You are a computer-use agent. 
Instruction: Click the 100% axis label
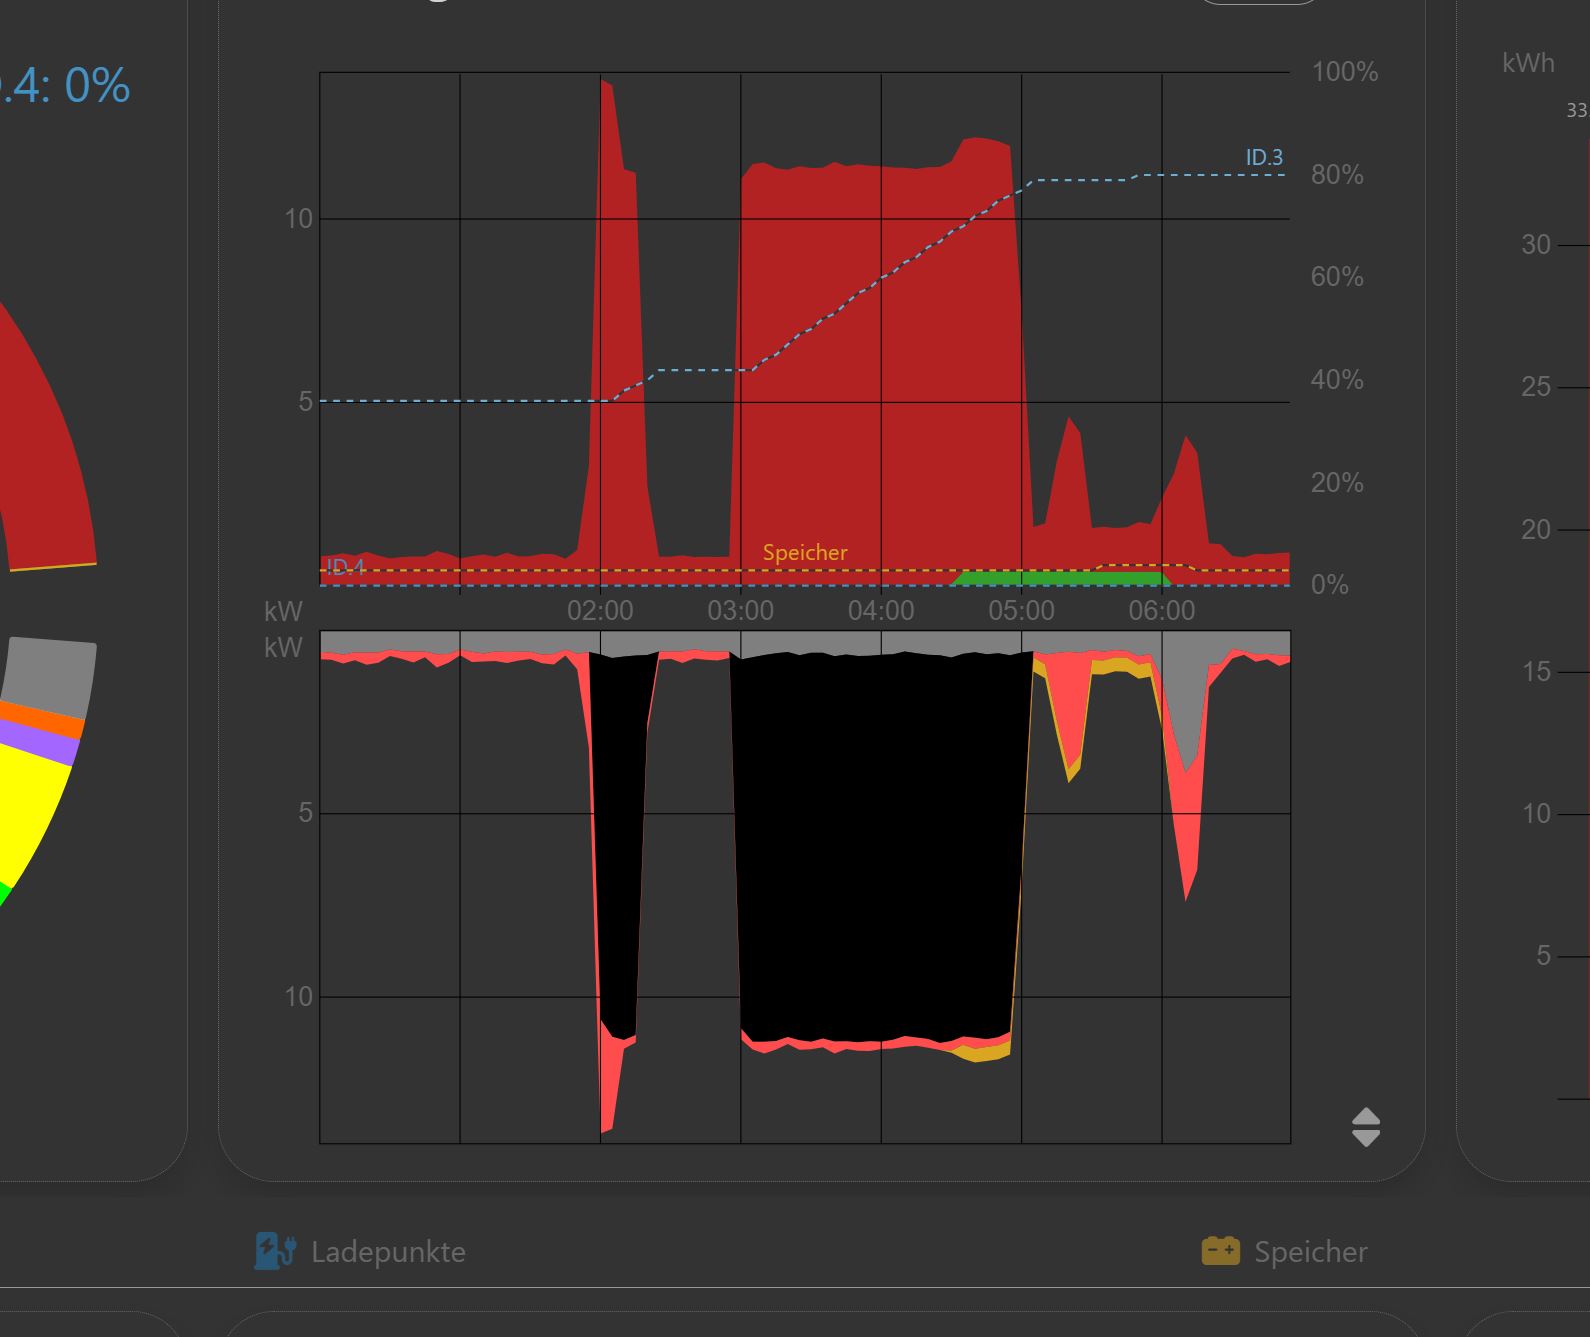pos(1345,72)
